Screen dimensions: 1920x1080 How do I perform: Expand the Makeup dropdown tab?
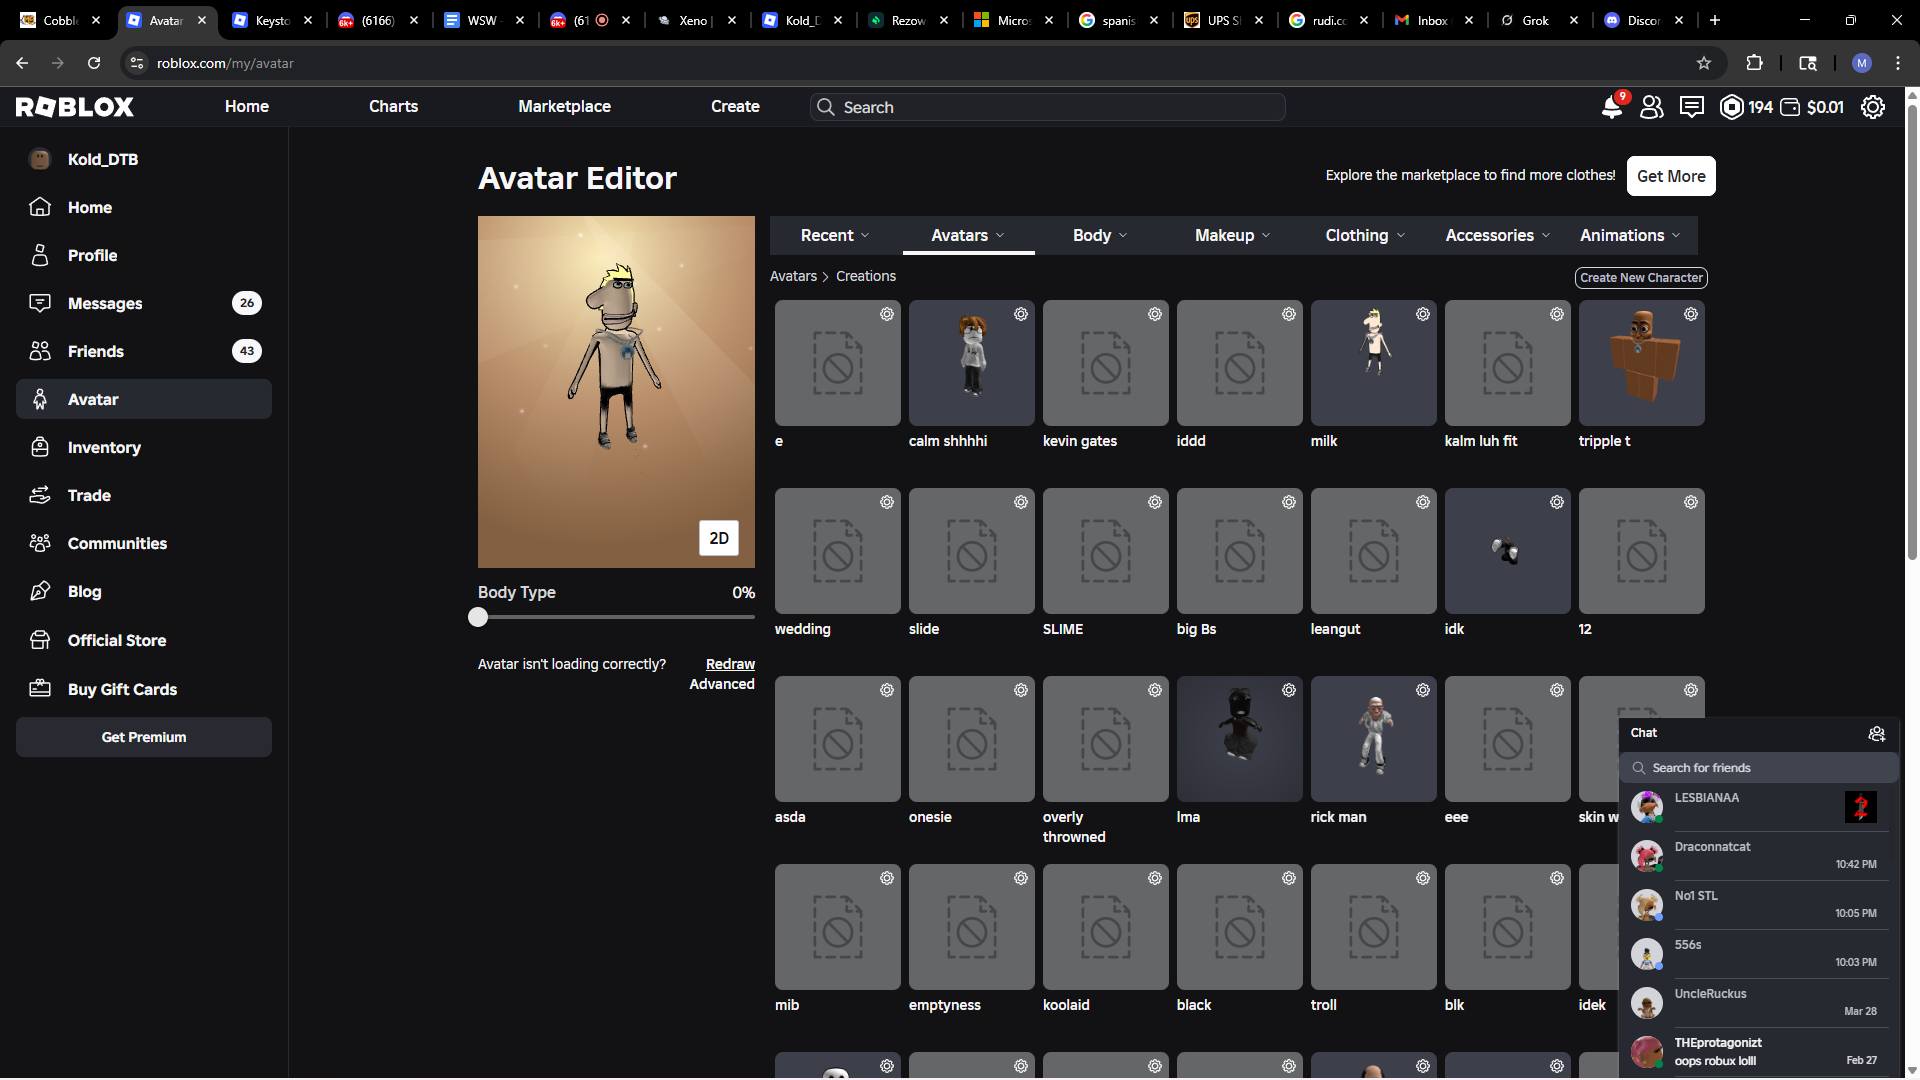1232,235
